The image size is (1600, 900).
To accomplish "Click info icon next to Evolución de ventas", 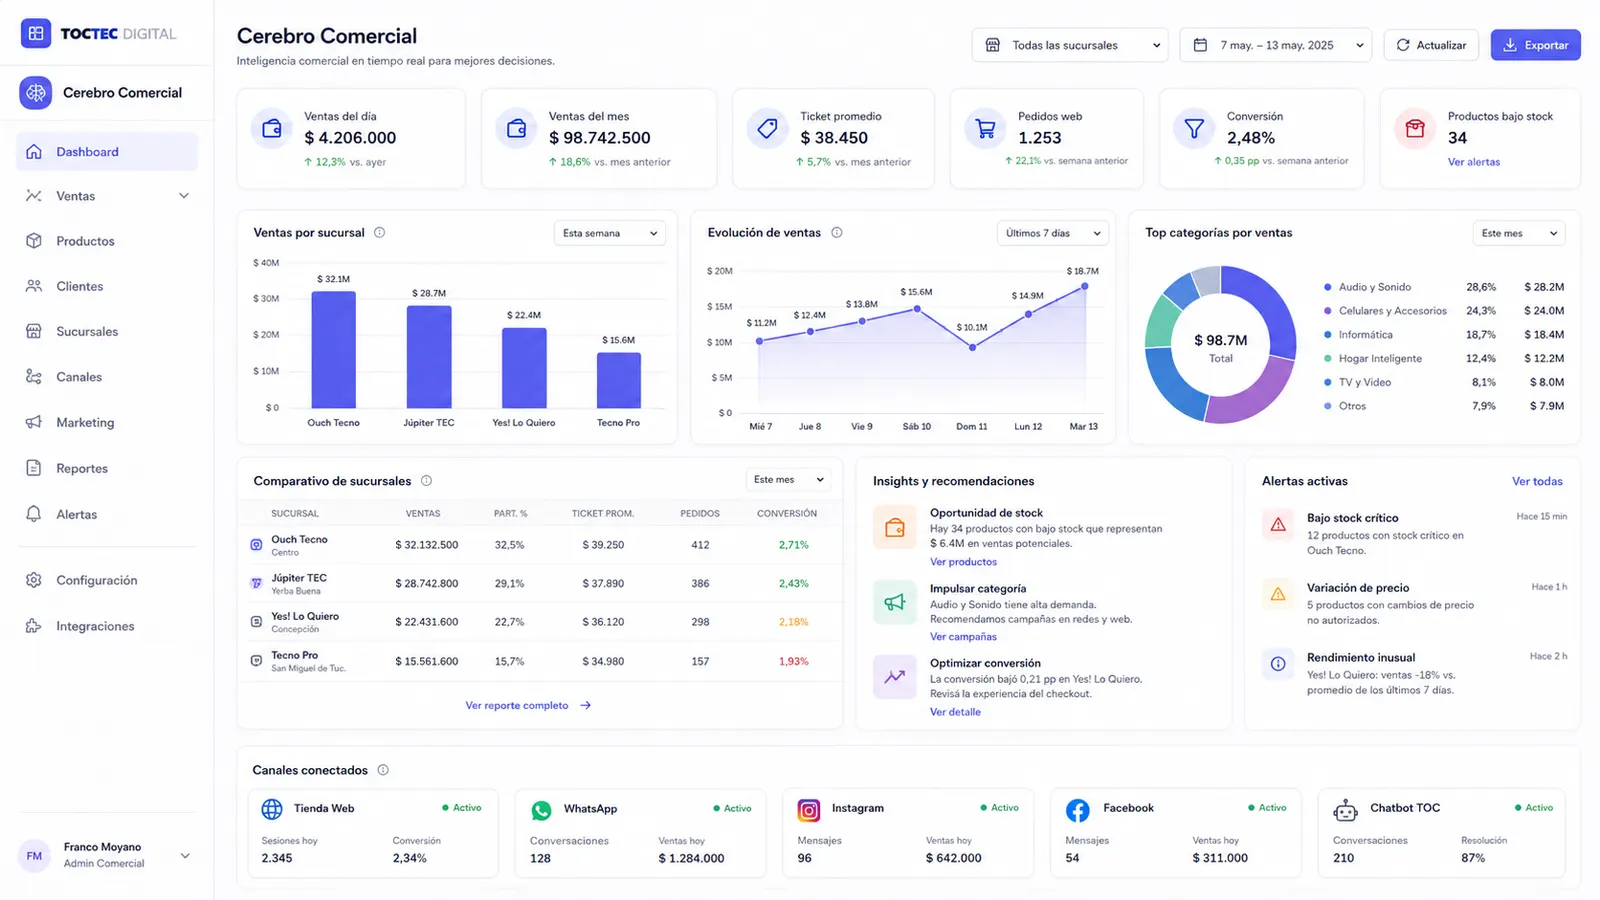I will click(837, 233).
